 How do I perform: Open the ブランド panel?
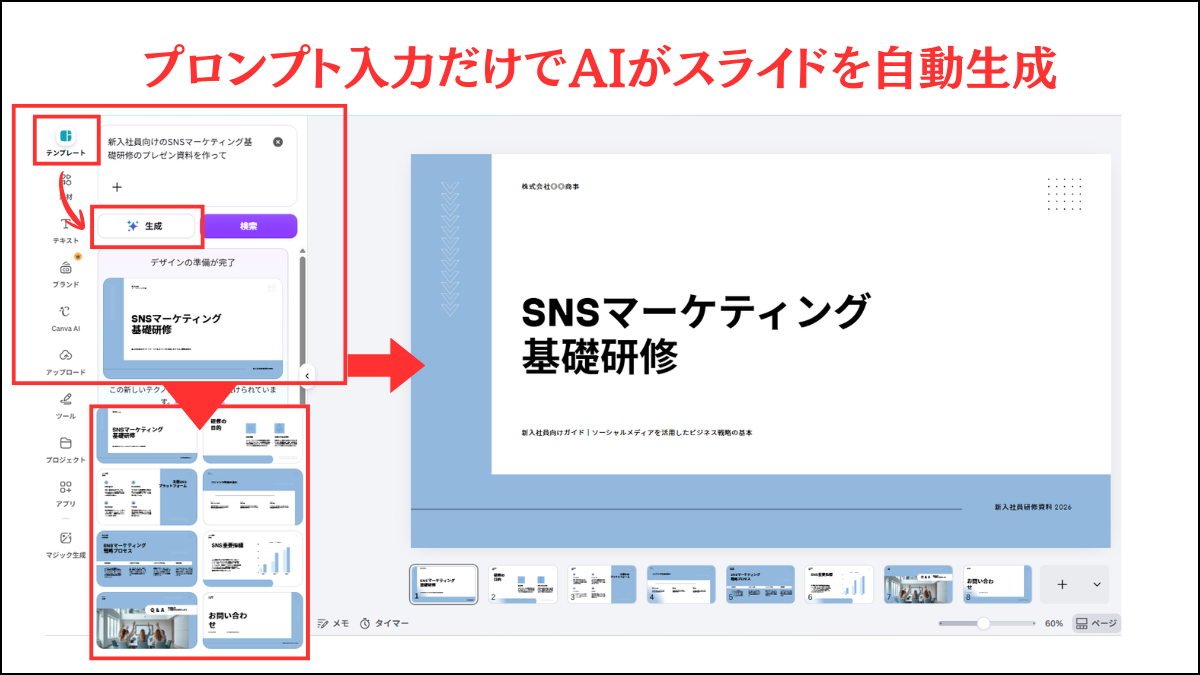(66, 273)
